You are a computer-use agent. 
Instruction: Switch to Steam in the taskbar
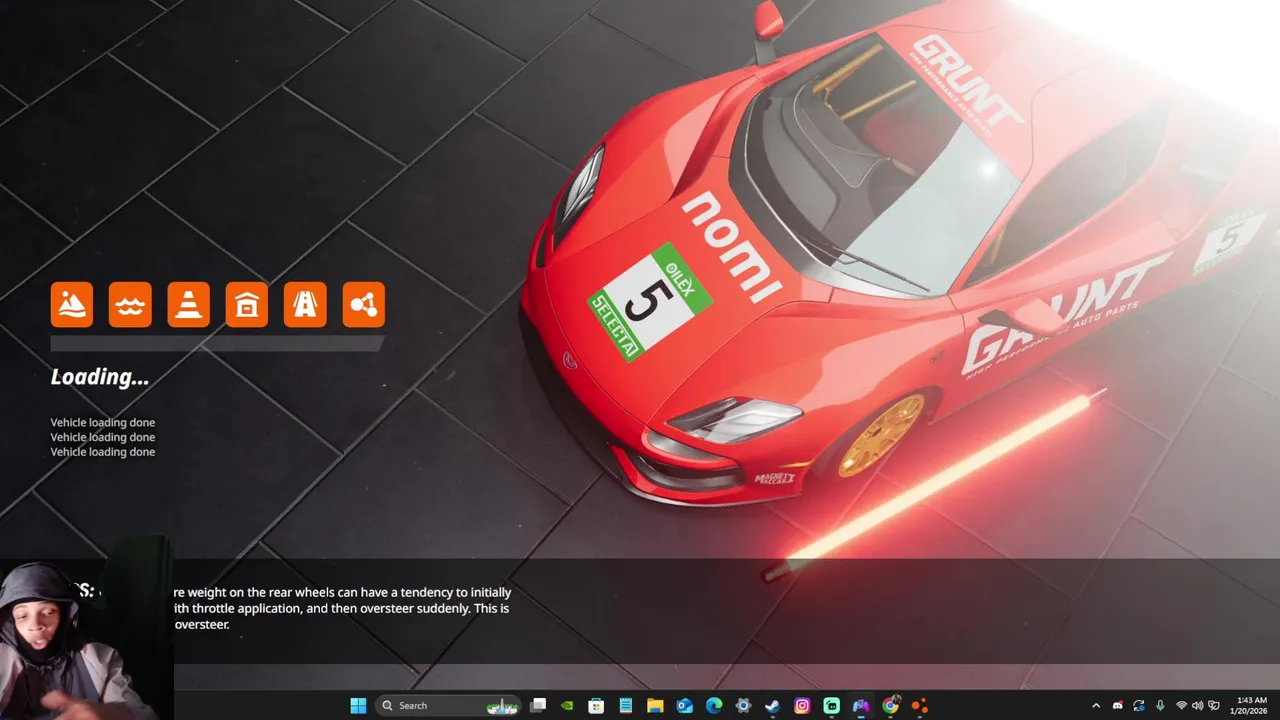[772, 705]
